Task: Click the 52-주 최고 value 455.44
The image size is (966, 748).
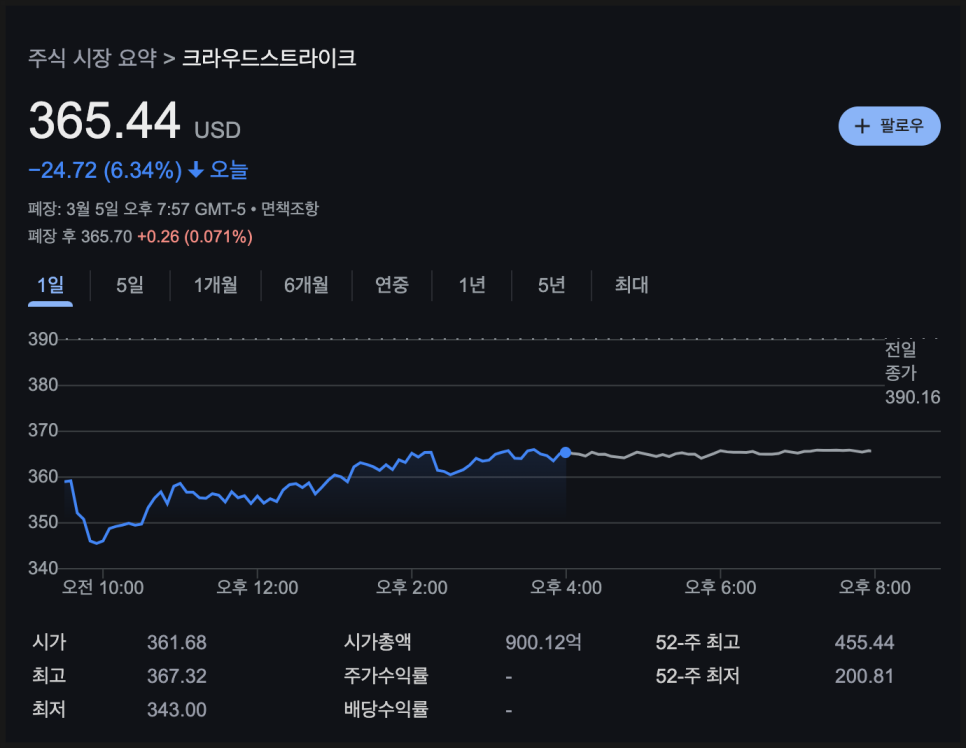Action: coord(864,642)
